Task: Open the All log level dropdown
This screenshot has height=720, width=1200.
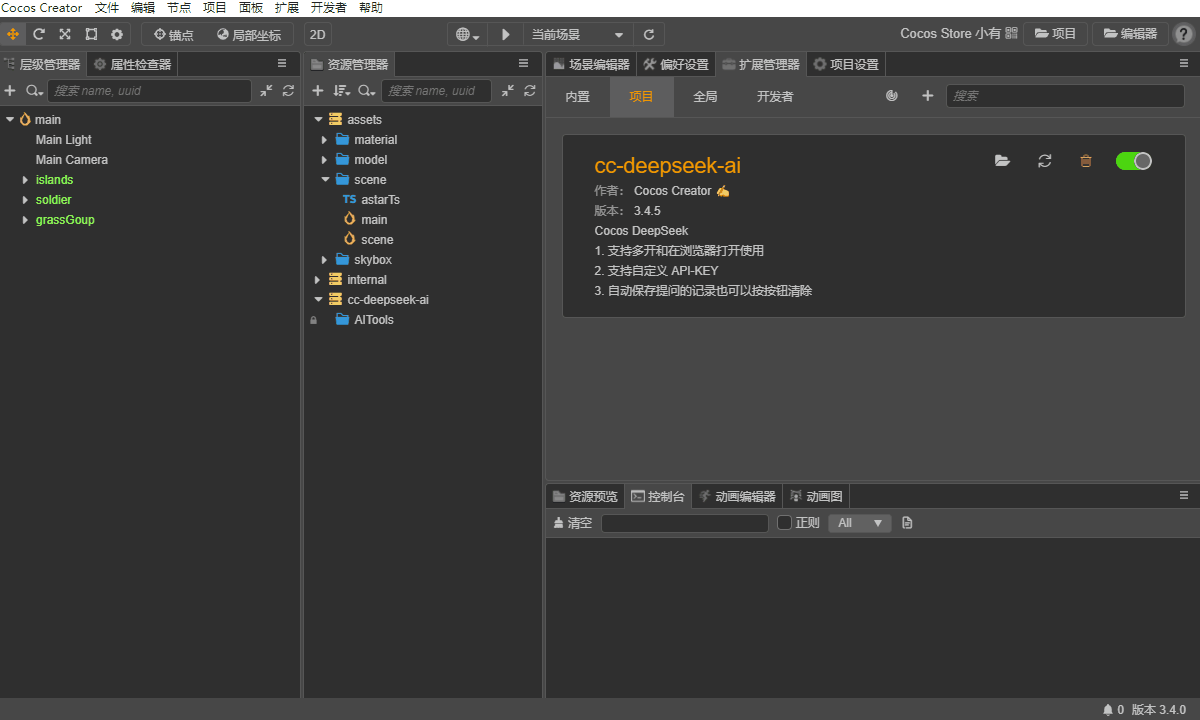Action: click(x=859, y=523)
